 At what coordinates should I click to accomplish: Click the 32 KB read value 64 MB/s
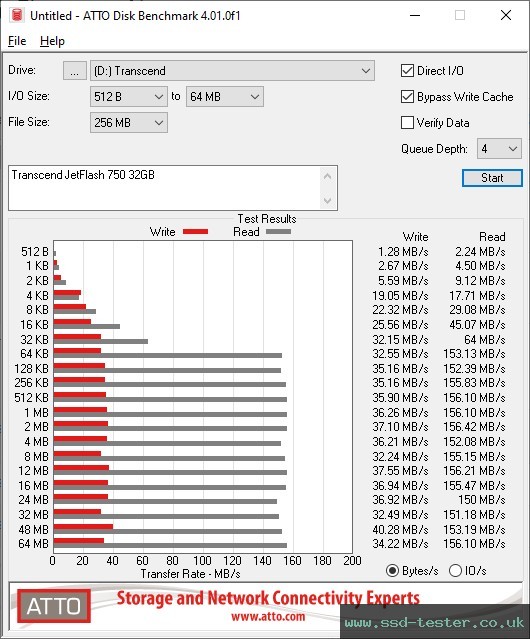tap(485, 339)
